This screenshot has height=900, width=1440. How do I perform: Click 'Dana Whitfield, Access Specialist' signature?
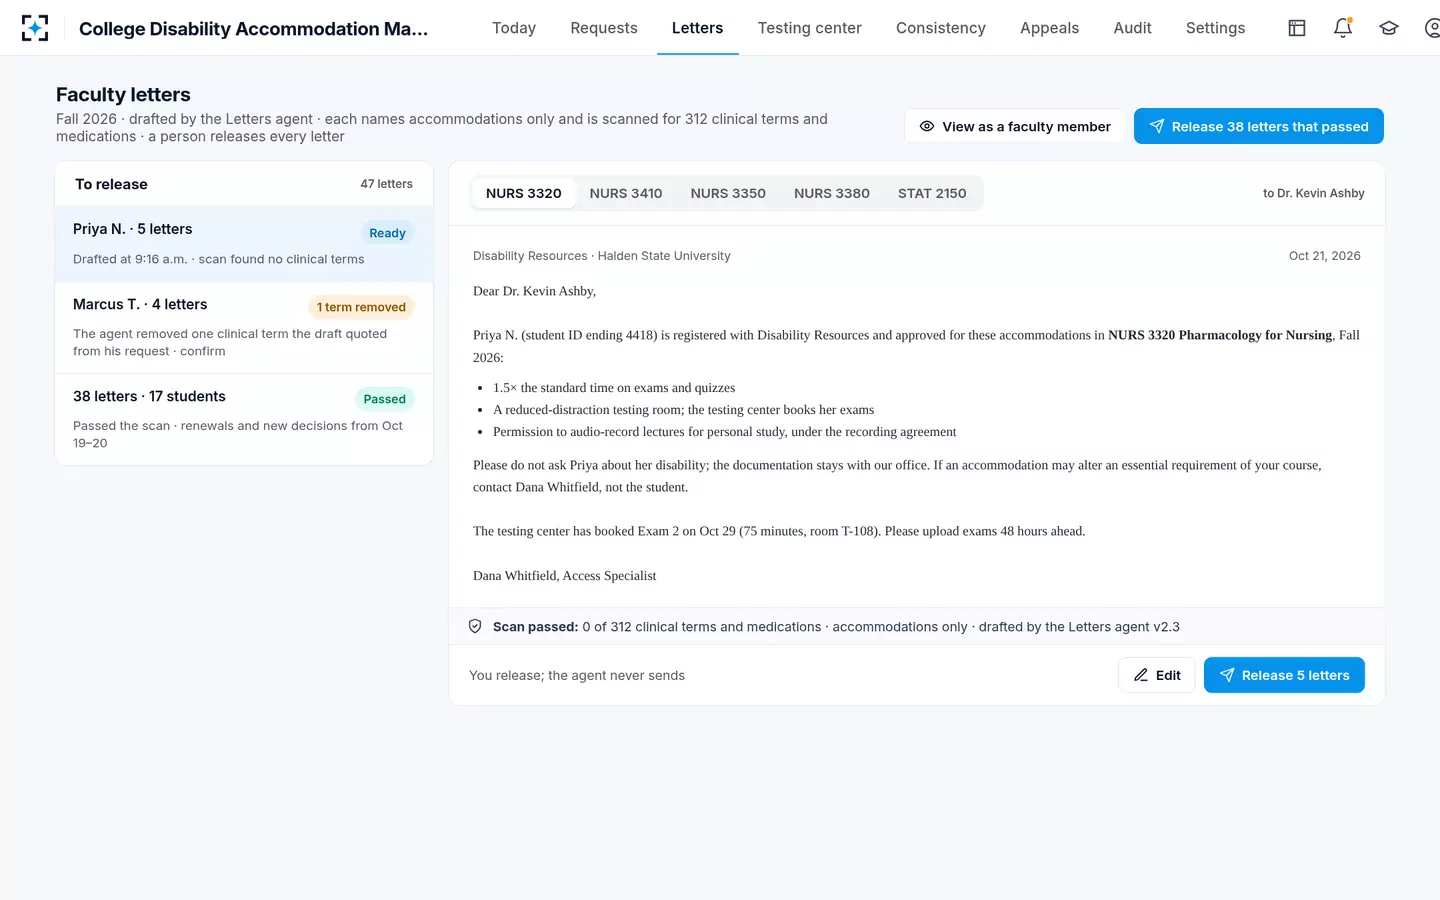coord(564,576)
